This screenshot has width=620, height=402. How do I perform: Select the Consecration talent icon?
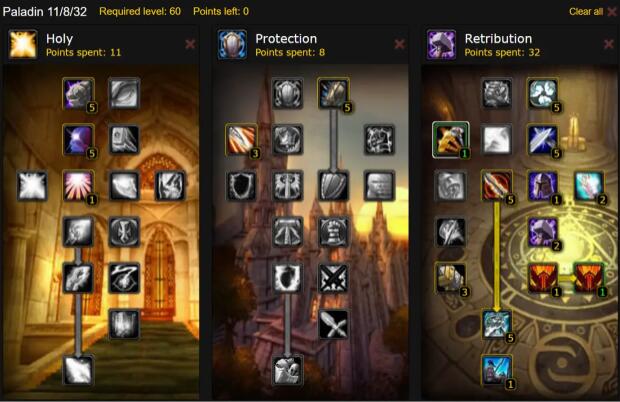pyautogui.click(x=78, y=185)
